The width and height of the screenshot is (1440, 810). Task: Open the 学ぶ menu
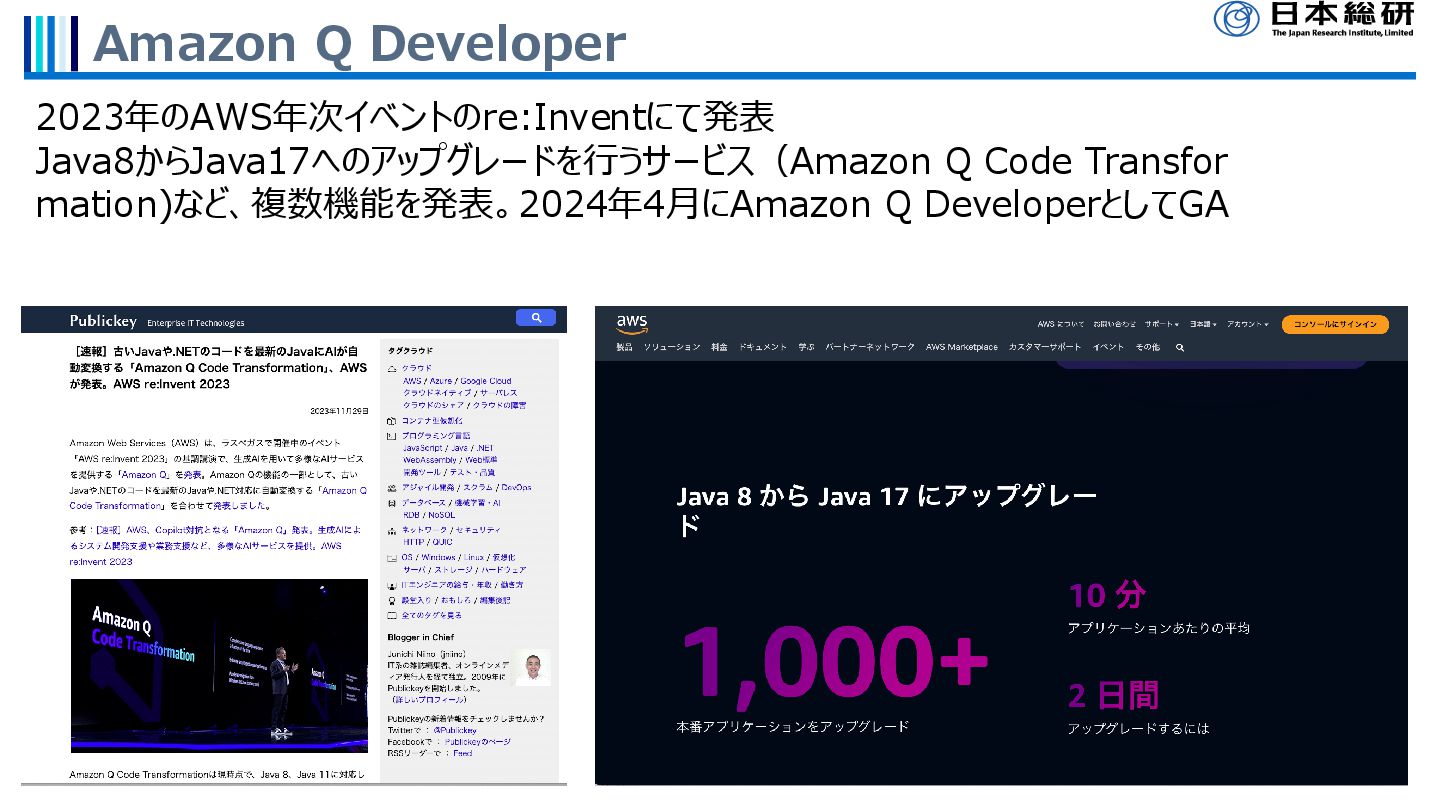click(x=806, y=347)
